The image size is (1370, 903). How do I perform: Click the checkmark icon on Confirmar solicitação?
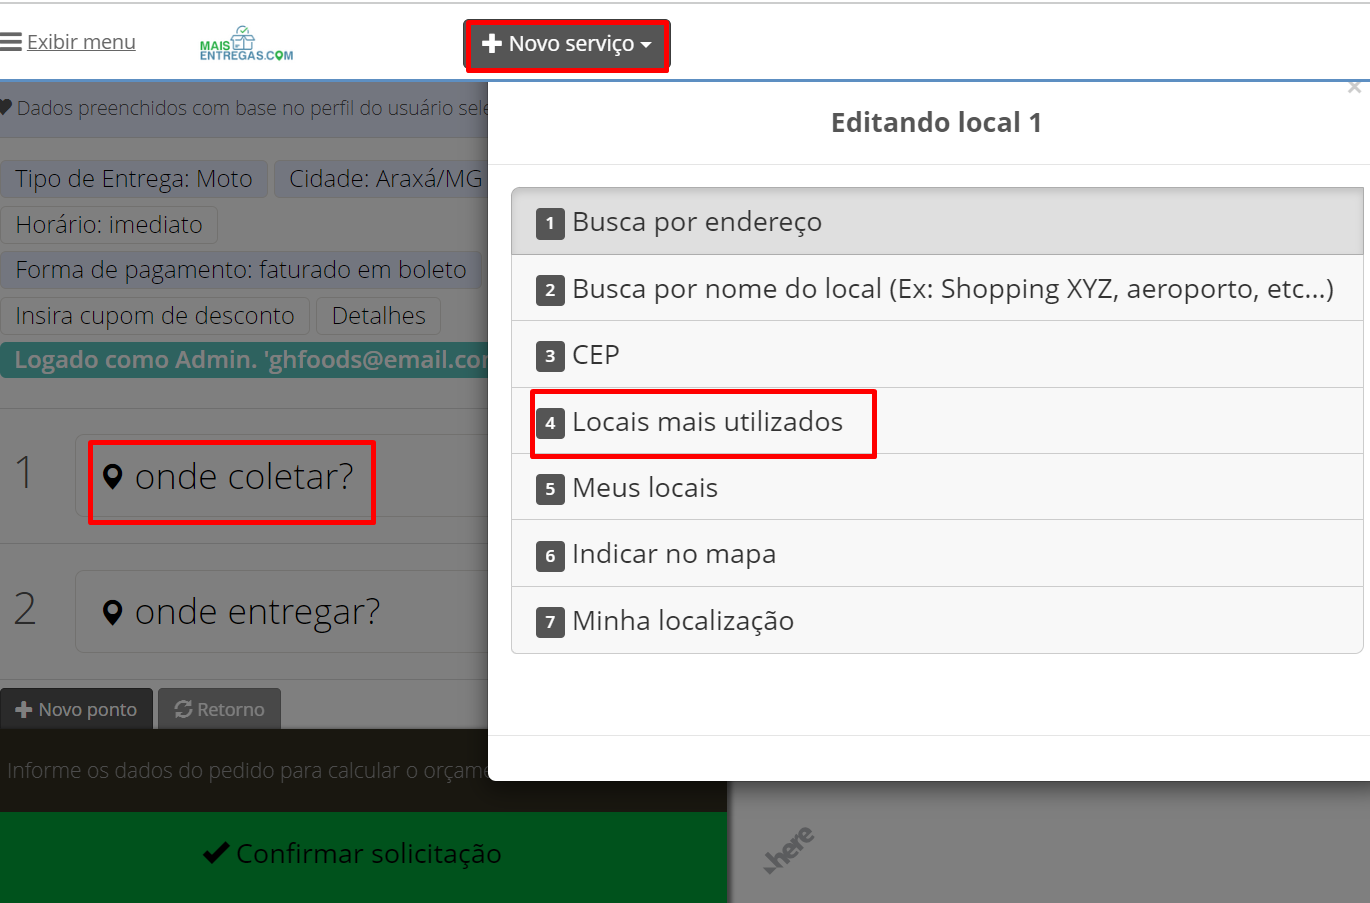tap(216, 853)
